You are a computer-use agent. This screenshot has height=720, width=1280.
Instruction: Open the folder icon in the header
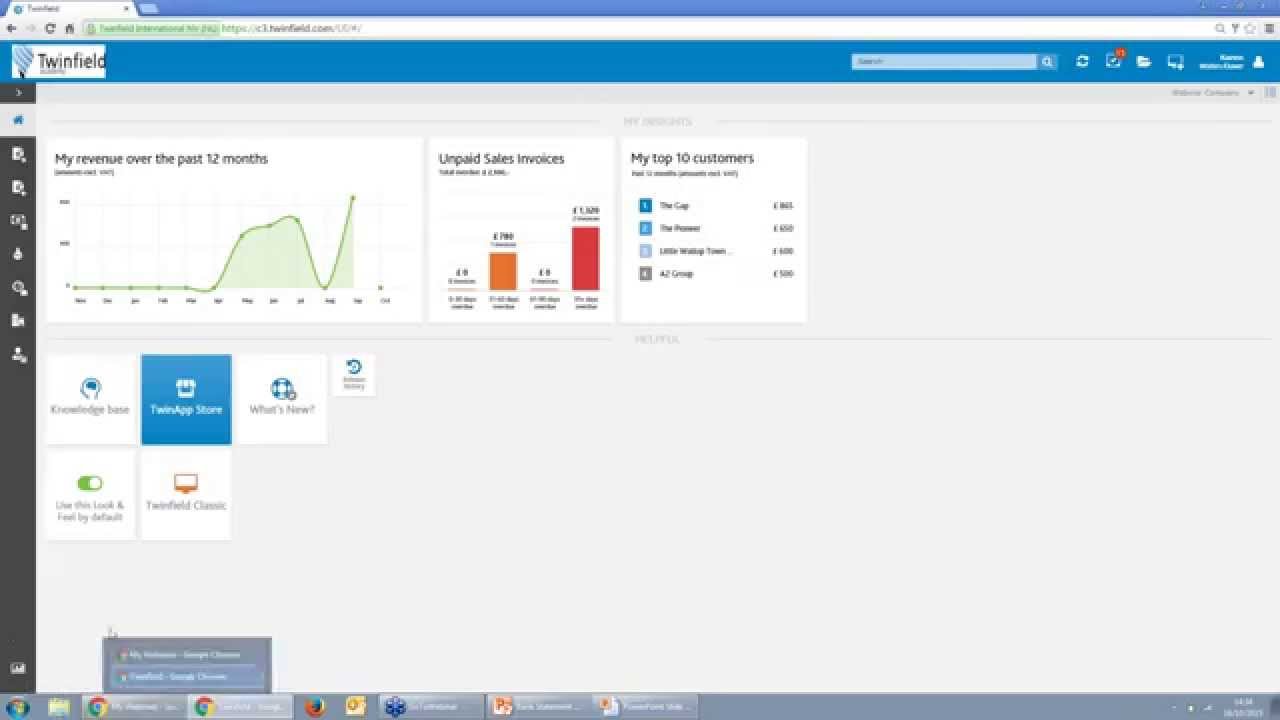click(1144, 62)
